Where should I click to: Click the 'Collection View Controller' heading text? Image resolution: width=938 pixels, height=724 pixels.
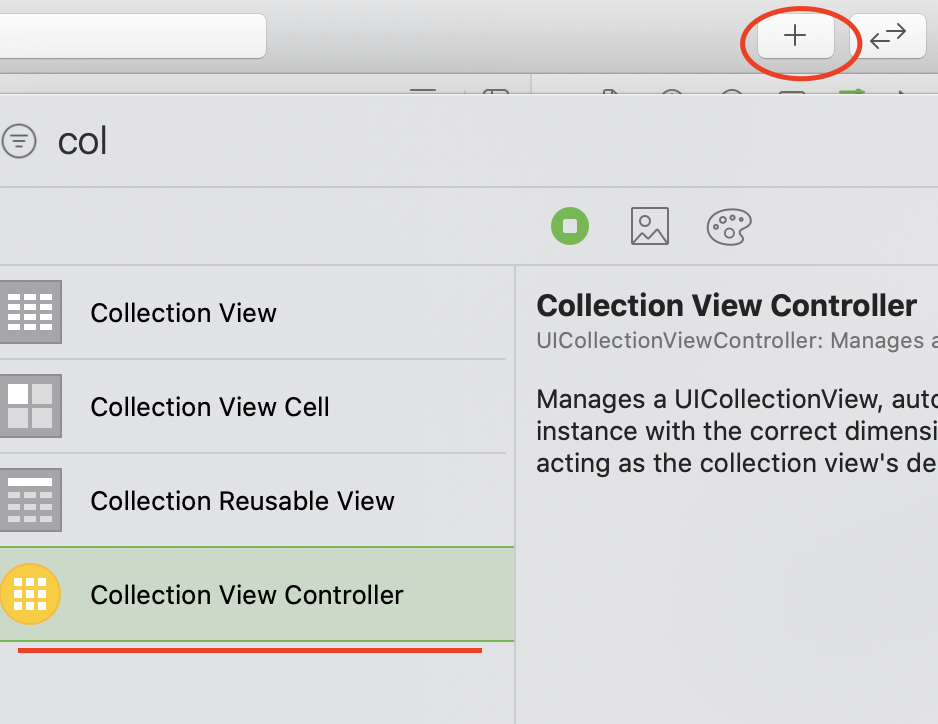pos(726,305)
